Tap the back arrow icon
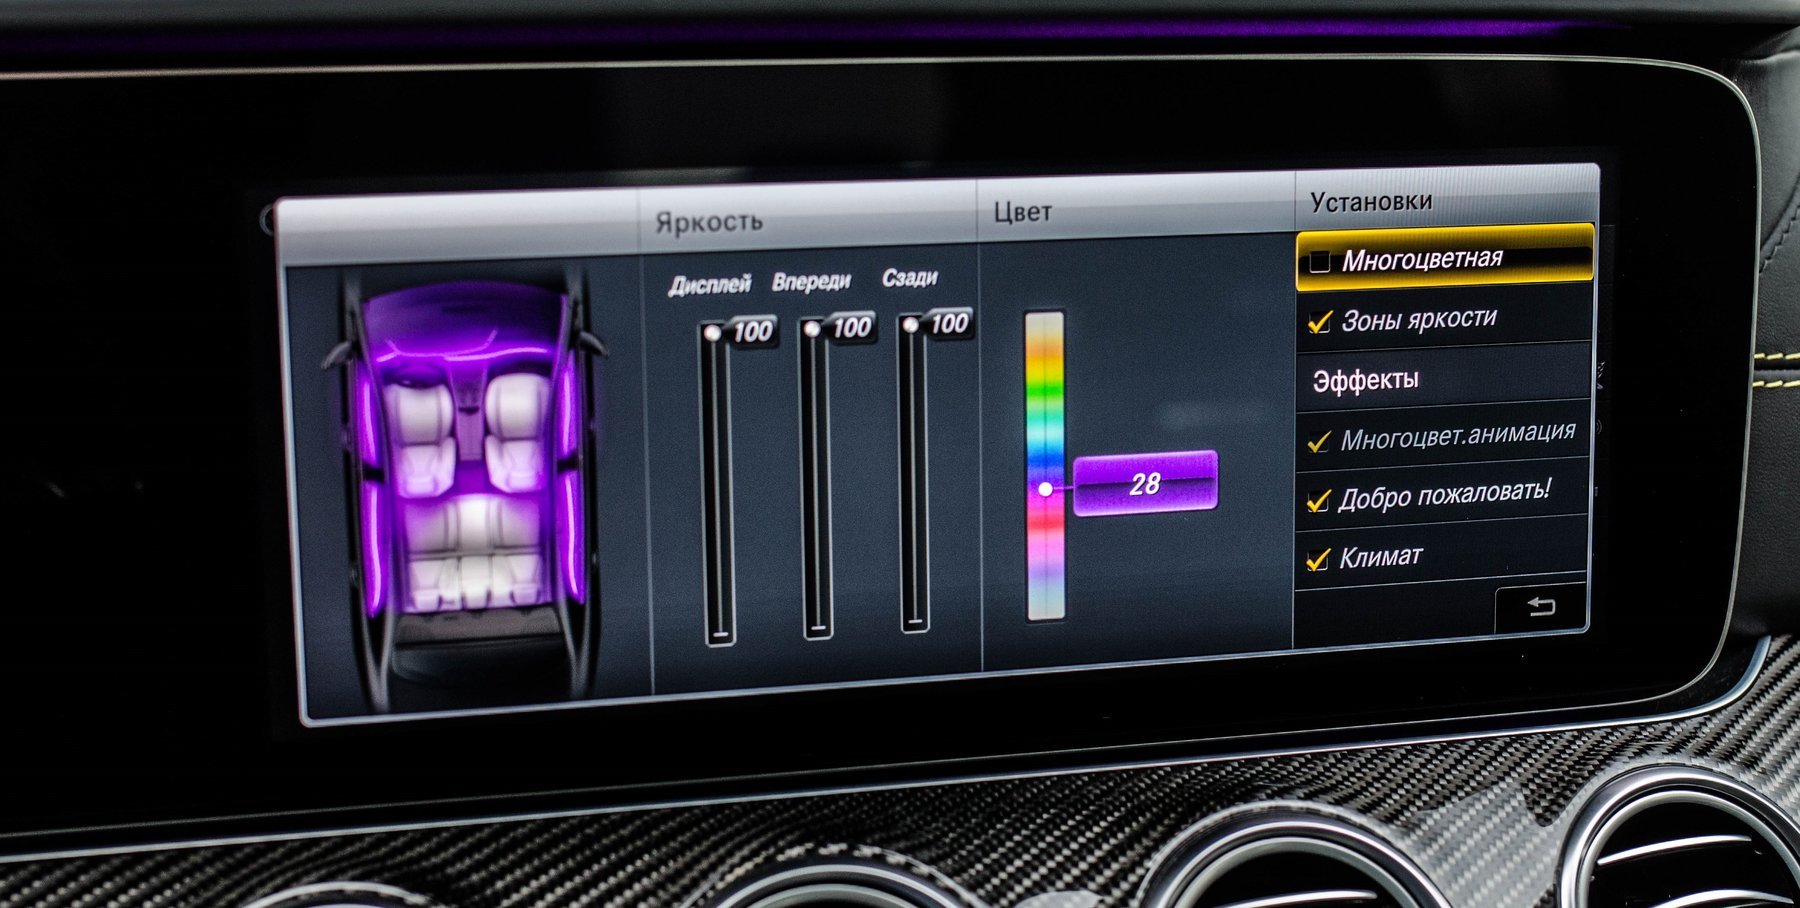The width and height of the screenshot is (1800, 908). (x=1540, y=606)
